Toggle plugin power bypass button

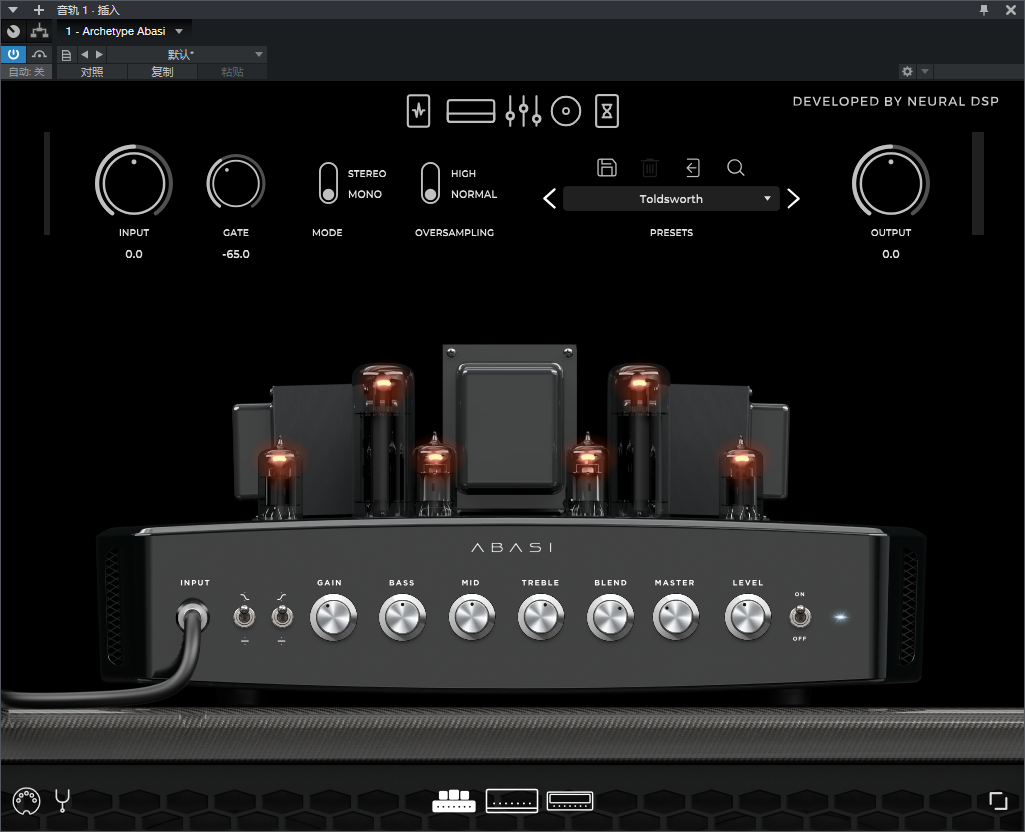click(x=13, y=54)
